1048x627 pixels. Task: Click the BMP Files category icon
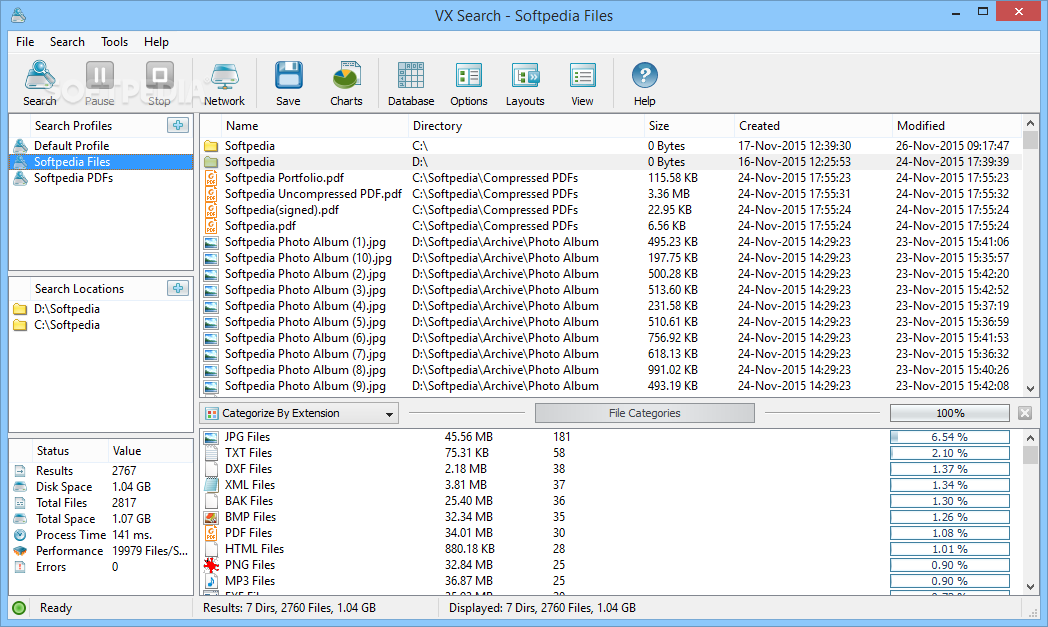[x=211, y=517]
